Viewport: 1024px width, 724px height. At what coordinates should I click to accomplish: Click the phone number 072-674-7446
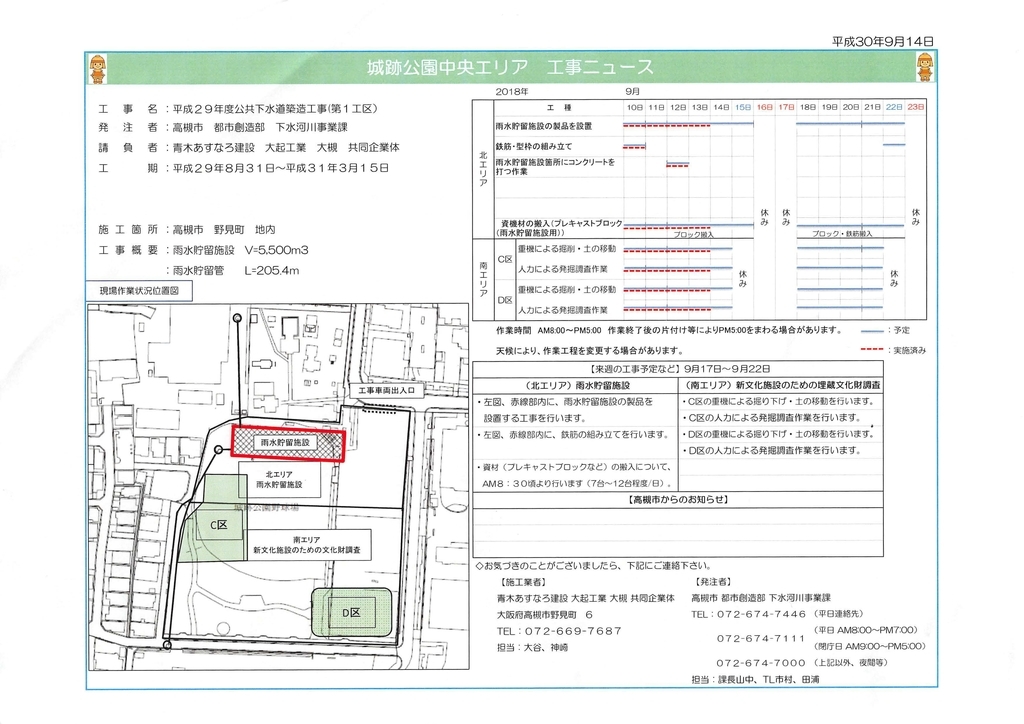(x=761, y=615)
